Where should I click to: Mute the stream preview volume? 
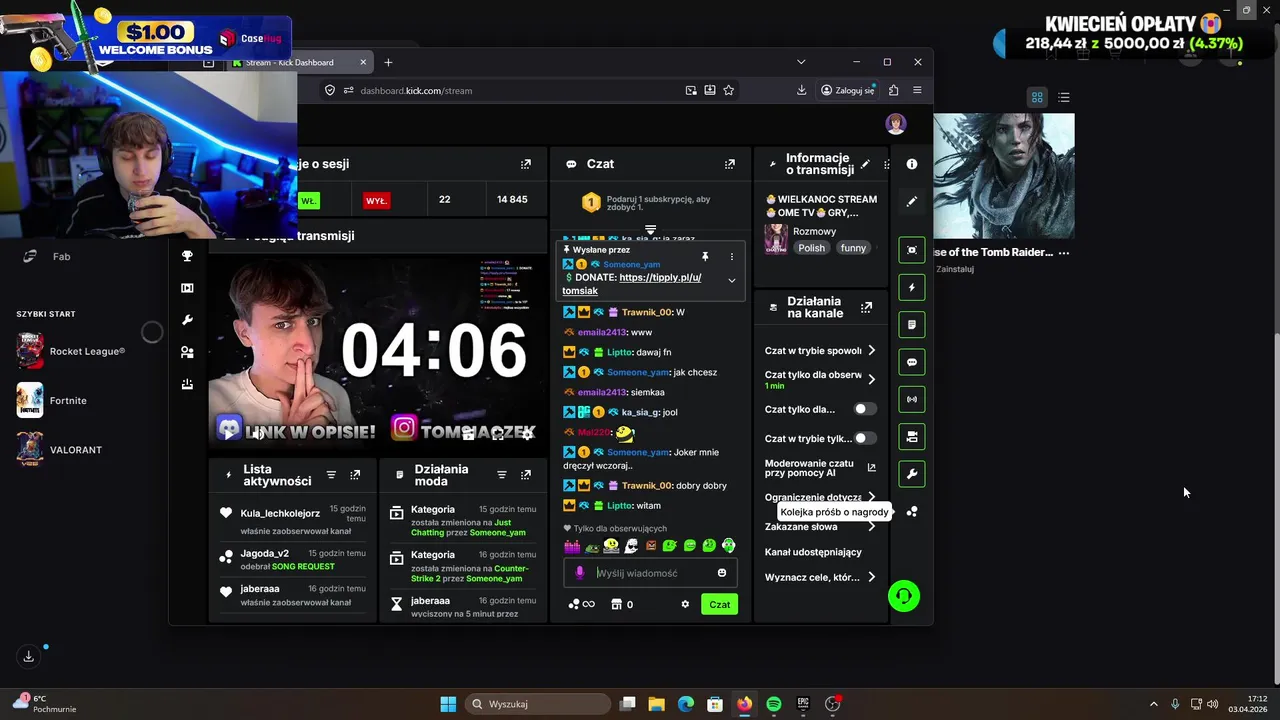[x=258, y=433]
